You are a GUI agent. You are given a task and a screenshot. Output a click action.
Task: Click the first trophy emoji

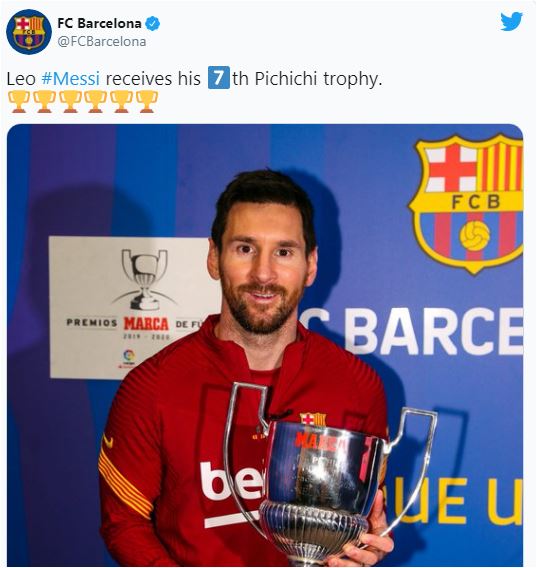(19, 102)
